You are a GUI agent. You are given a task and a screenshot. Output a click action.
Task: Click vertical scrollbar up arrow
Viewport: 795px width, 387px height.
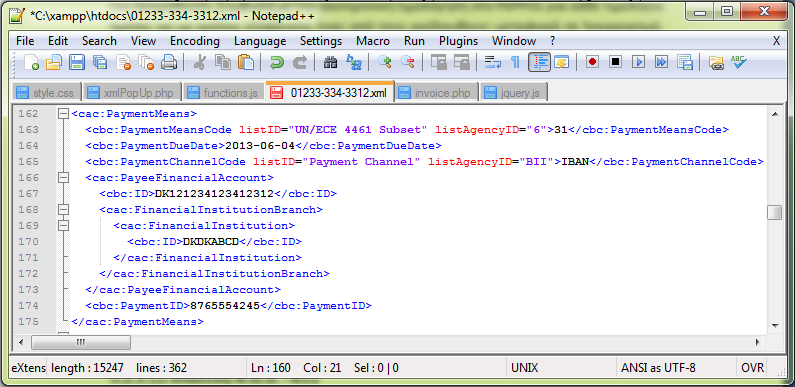775,114
